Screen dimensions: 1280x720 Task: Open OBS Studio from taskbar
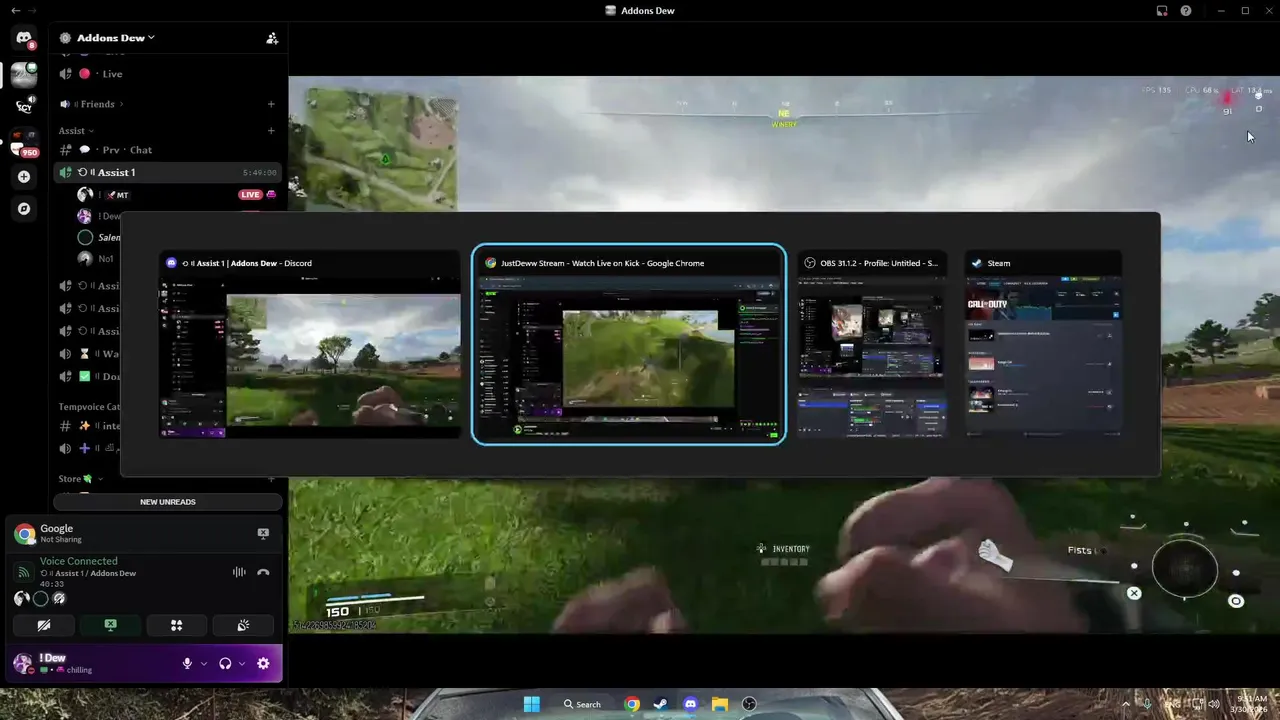[749, 704]
